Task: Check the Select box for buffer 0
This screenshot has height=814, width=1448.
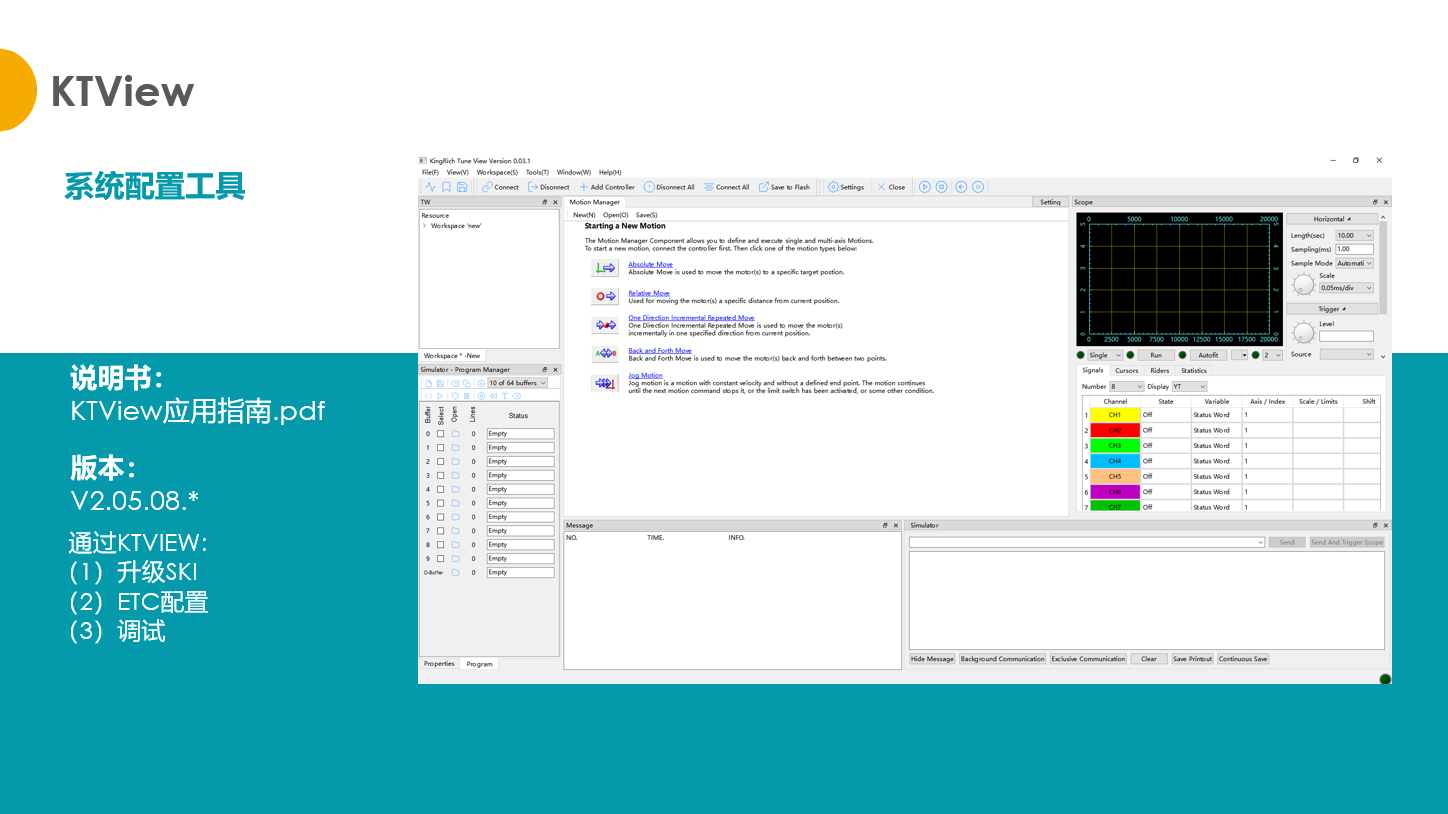Action: (440, 434)
